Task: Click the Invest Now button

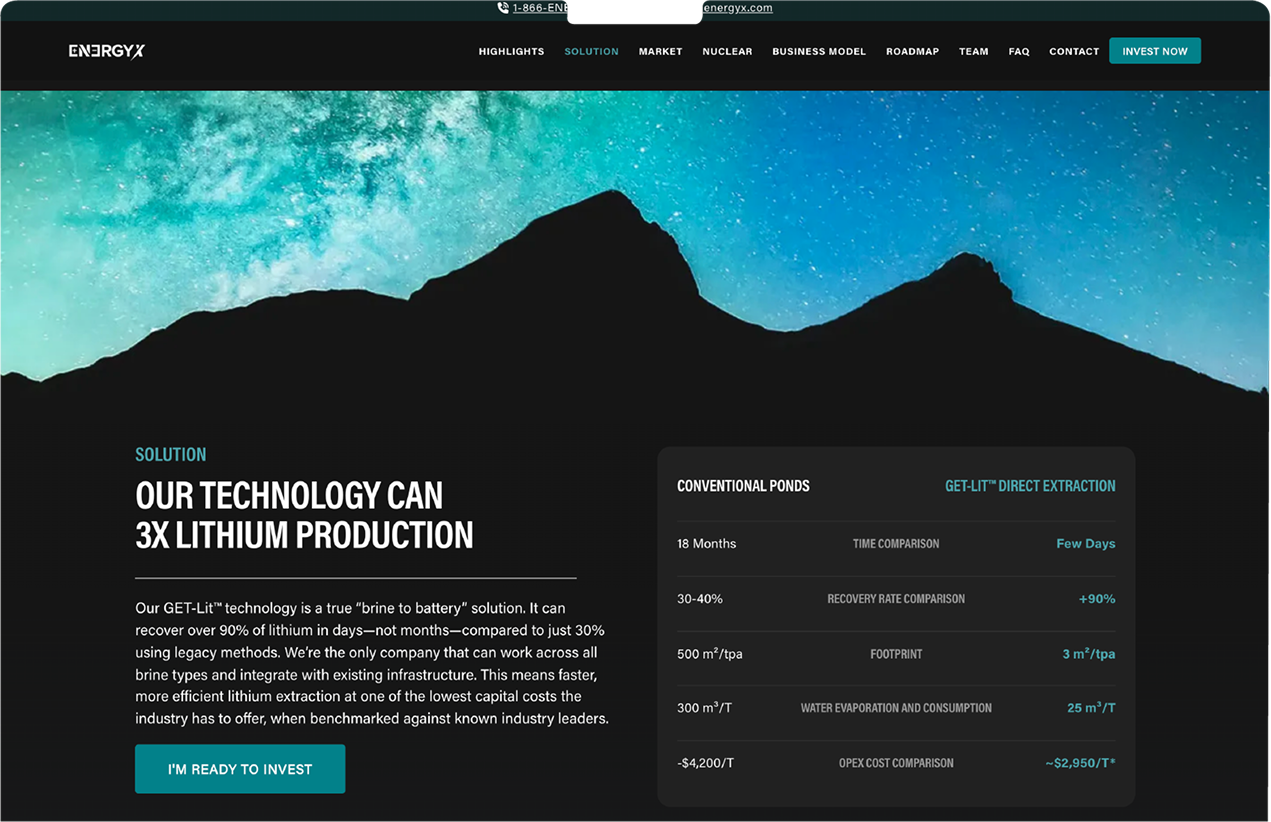Action: pos(1155,51)
